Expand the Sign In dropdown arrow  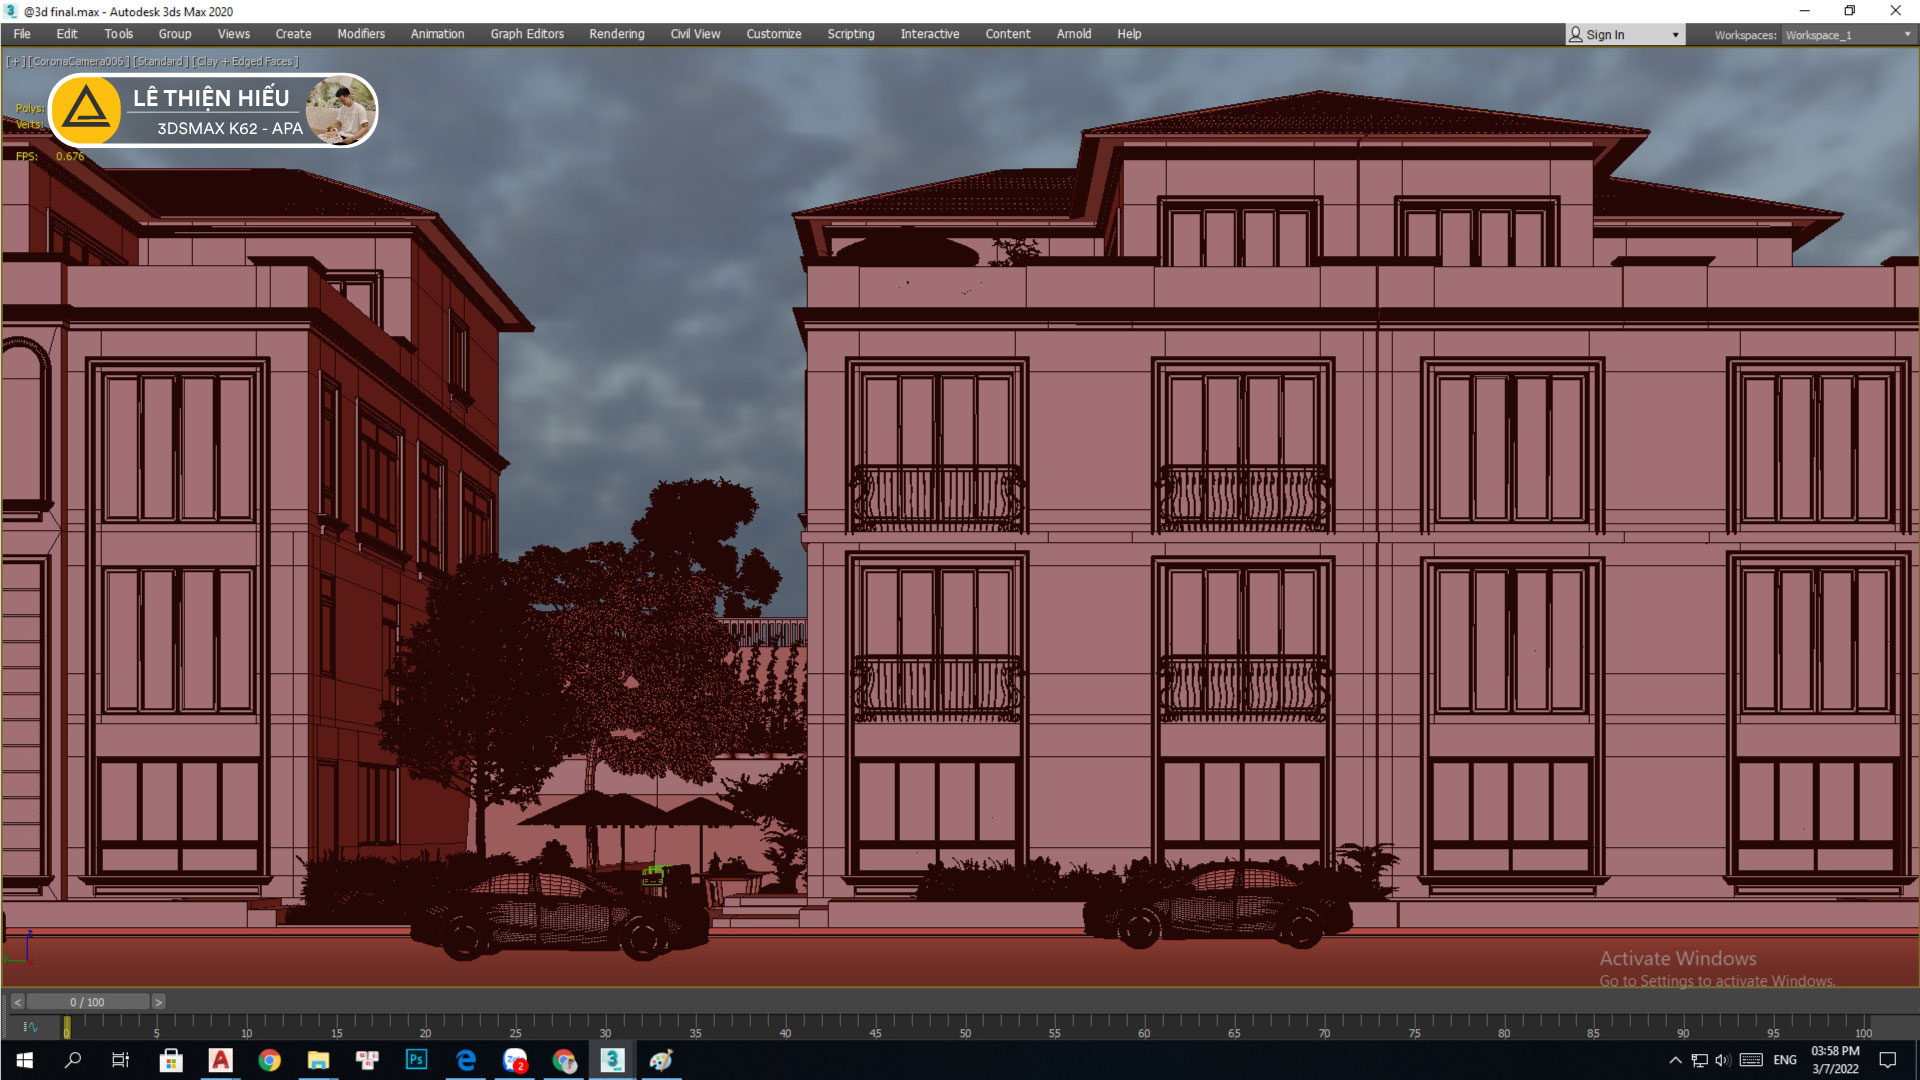click(1675, 35)
